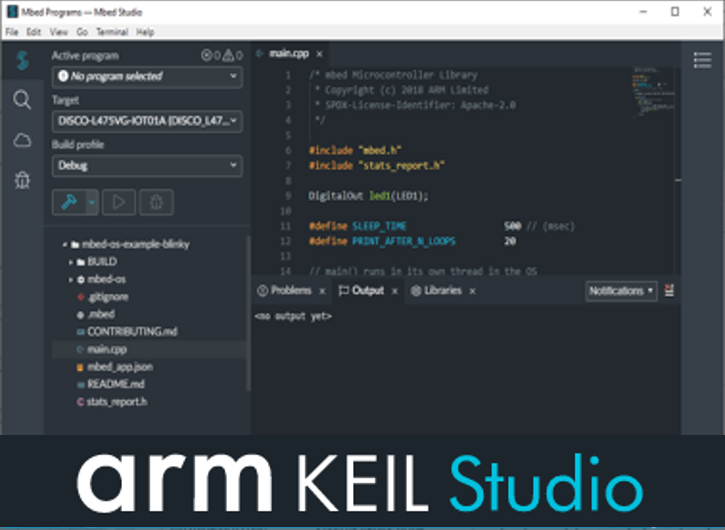Collapse the mbed-os-example-blinky folder
Image resolution: width=725 pixels, height=530 pixels.
click(65, 244)
